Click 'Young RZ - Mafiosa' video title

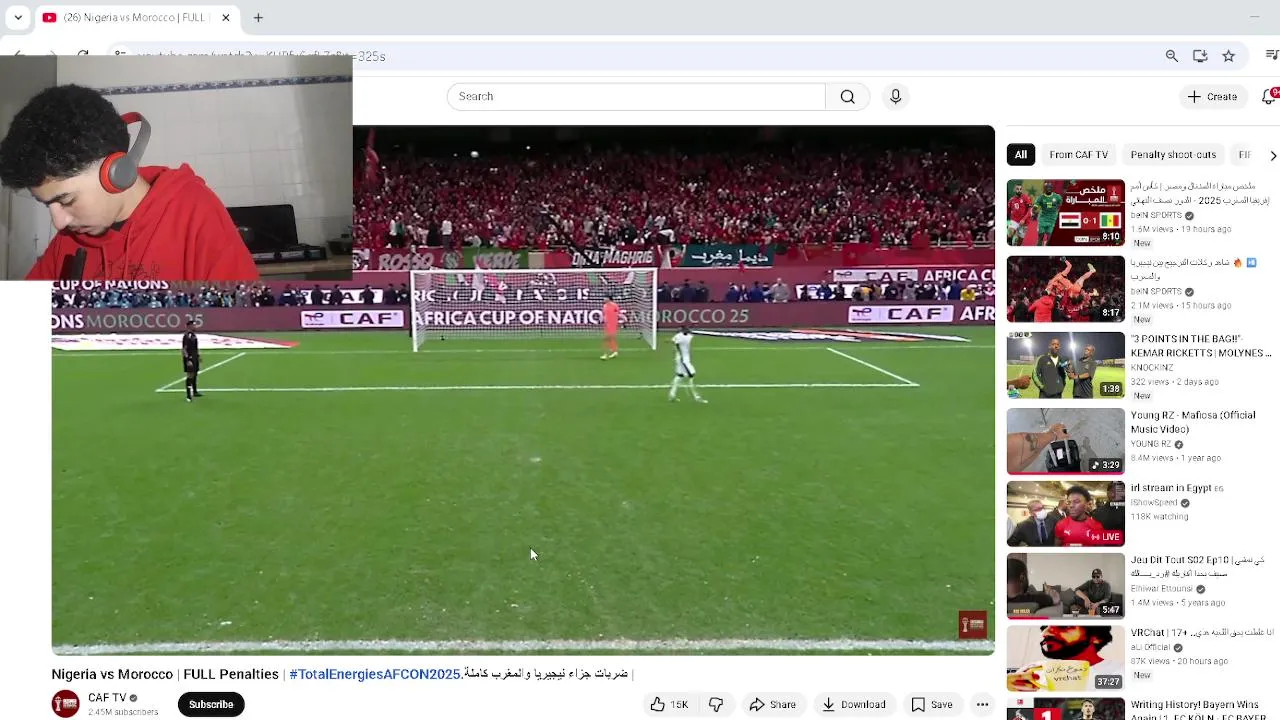click(x=1193, y=422)
